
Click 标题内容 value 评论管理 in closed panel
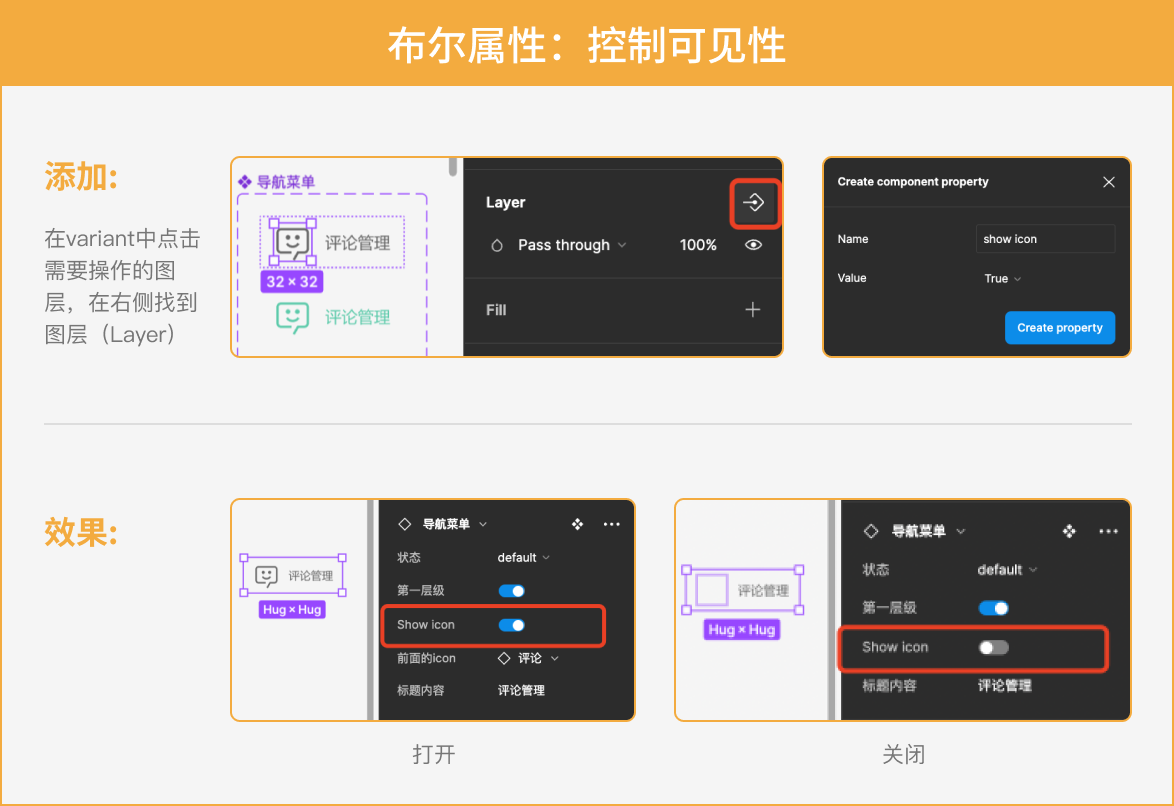point(1005,685)
